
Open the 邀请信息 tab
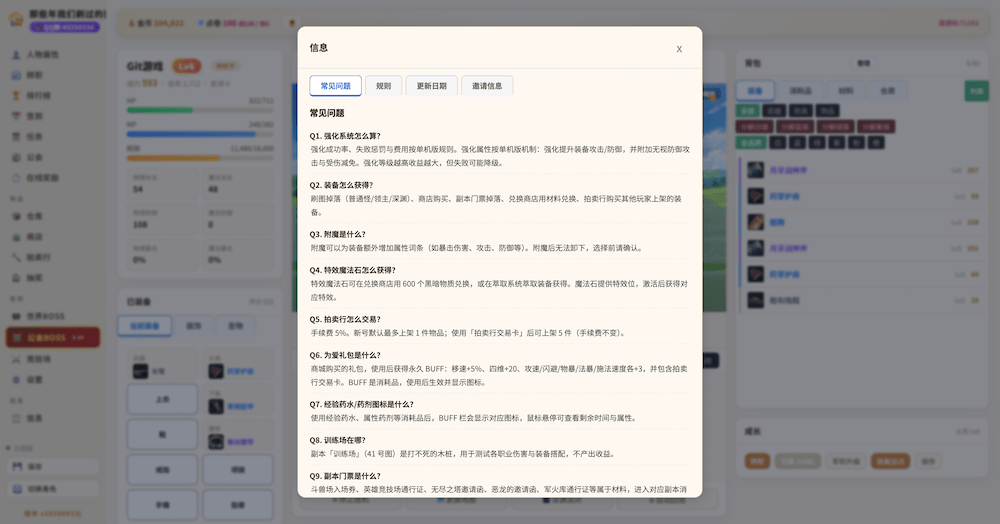pyautogui.click(x=487, y=86)
